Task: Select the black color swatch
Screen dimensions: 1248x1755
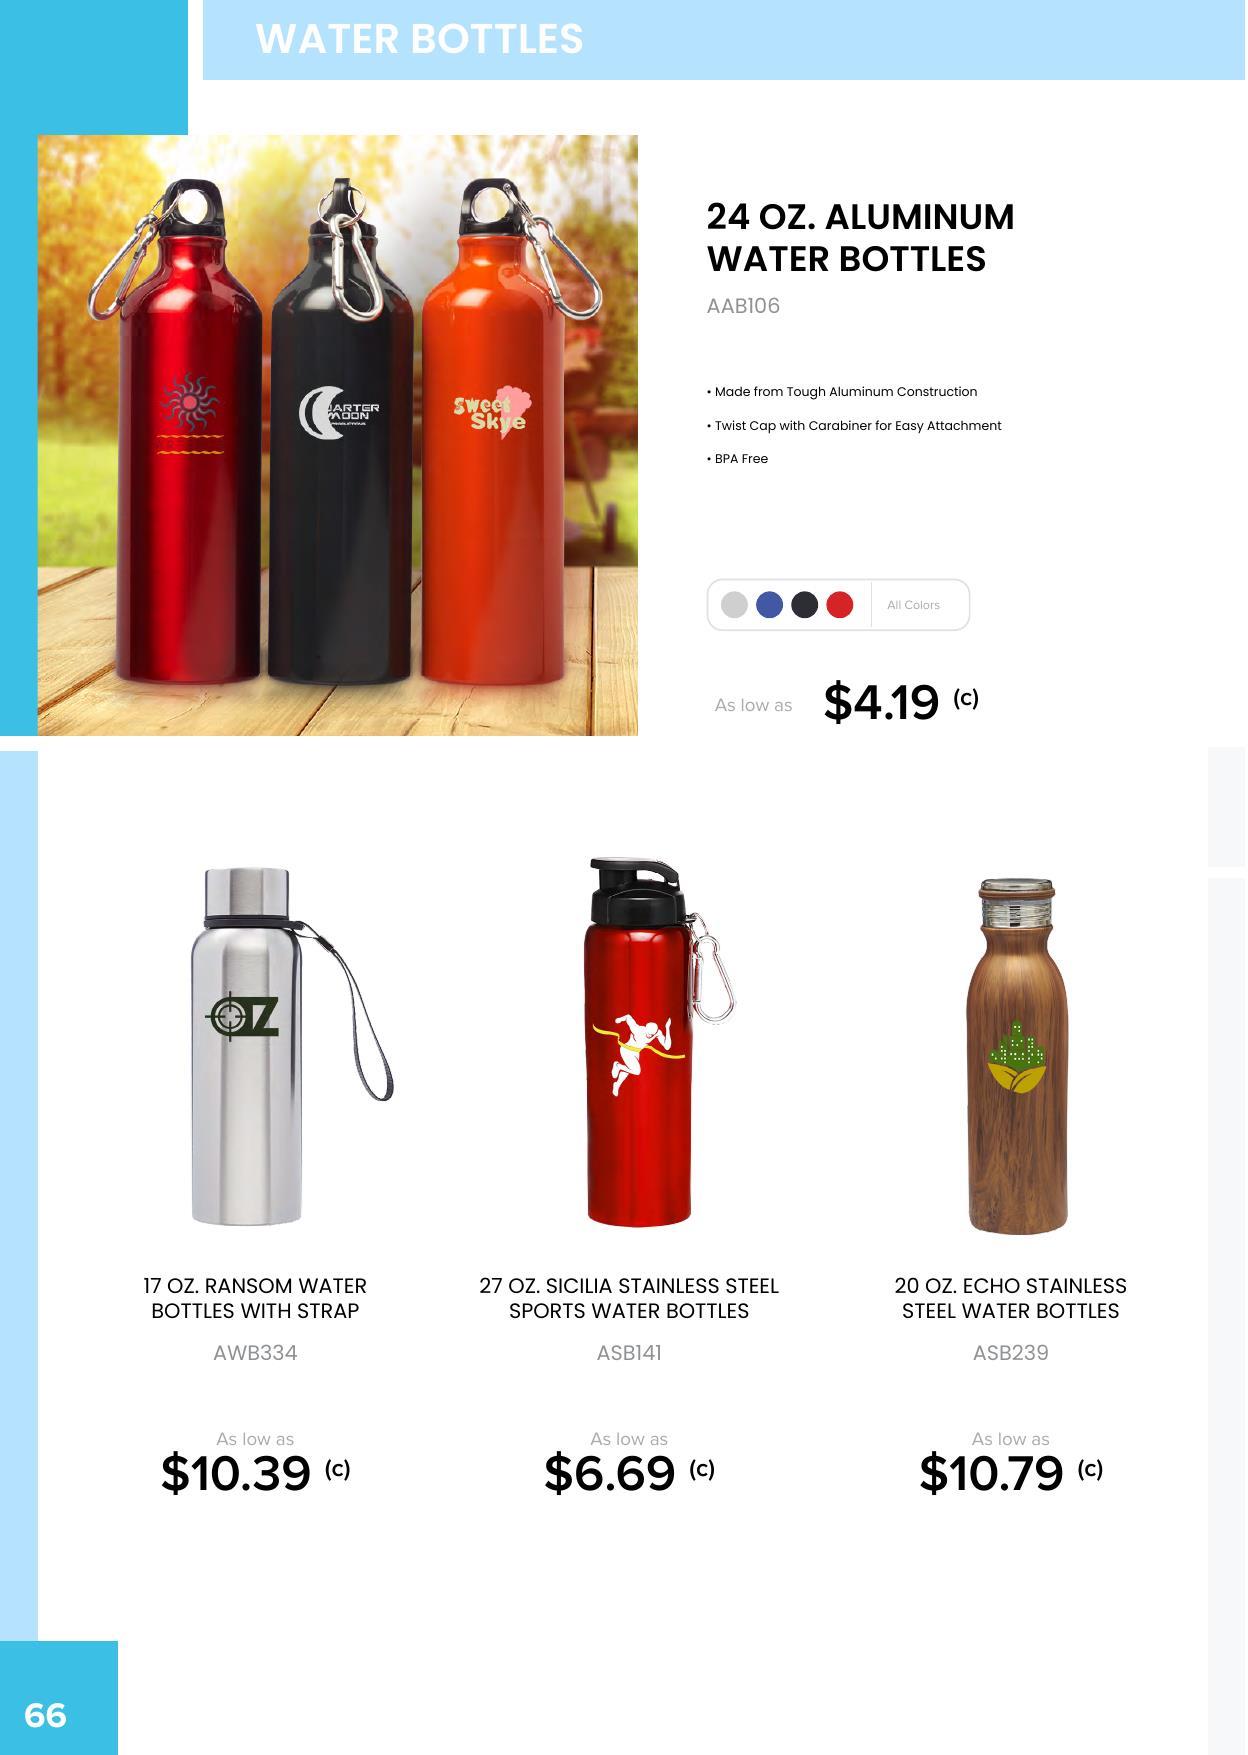Action: tap(804, 605)
